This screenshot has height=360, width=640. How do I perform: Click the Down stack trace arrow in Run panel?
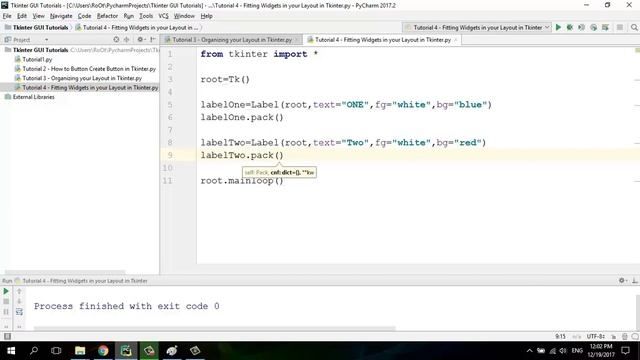(19, 301)
